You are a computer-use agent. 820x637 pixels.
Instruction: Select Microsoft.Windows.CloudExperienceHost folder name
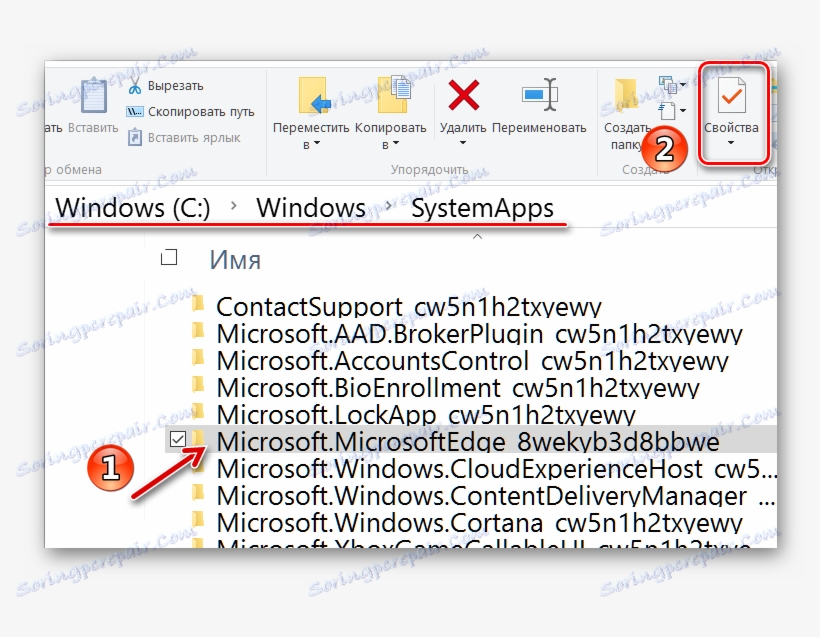[x=496, y=469]
